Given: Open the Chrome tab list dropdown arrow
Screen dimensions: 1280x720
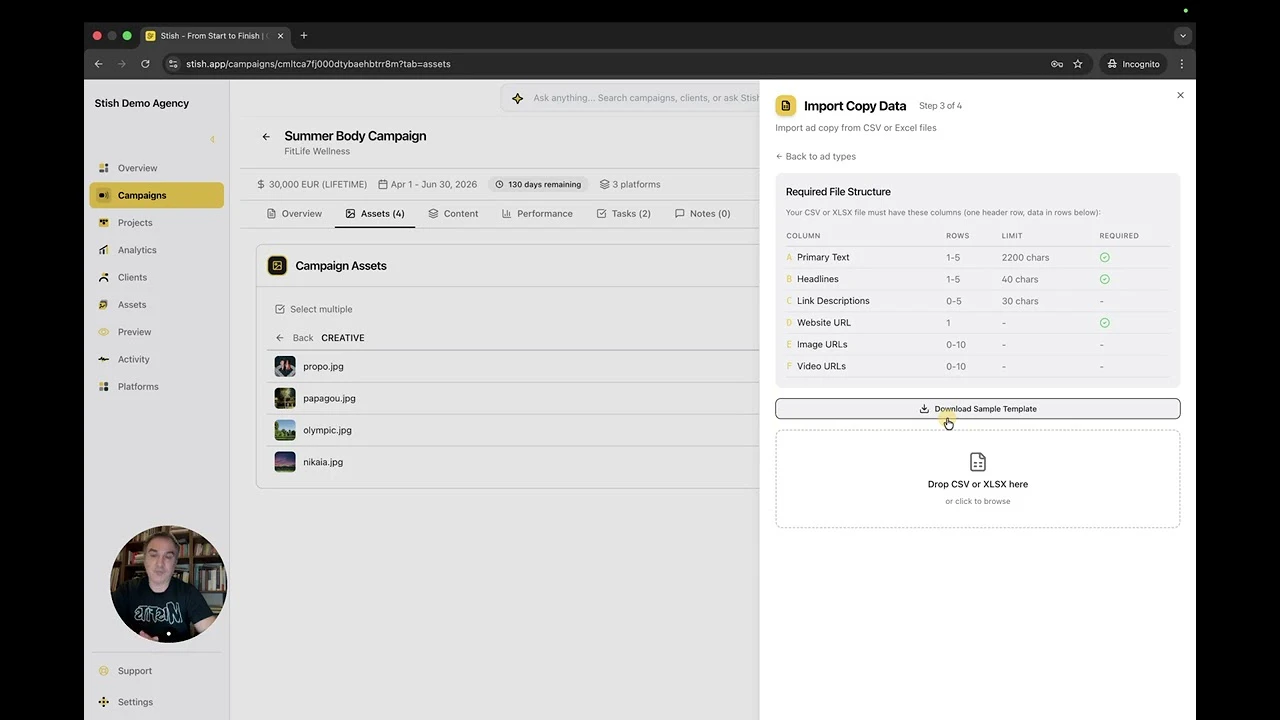Looking at the screenshot, I should tap(1183, 36).
